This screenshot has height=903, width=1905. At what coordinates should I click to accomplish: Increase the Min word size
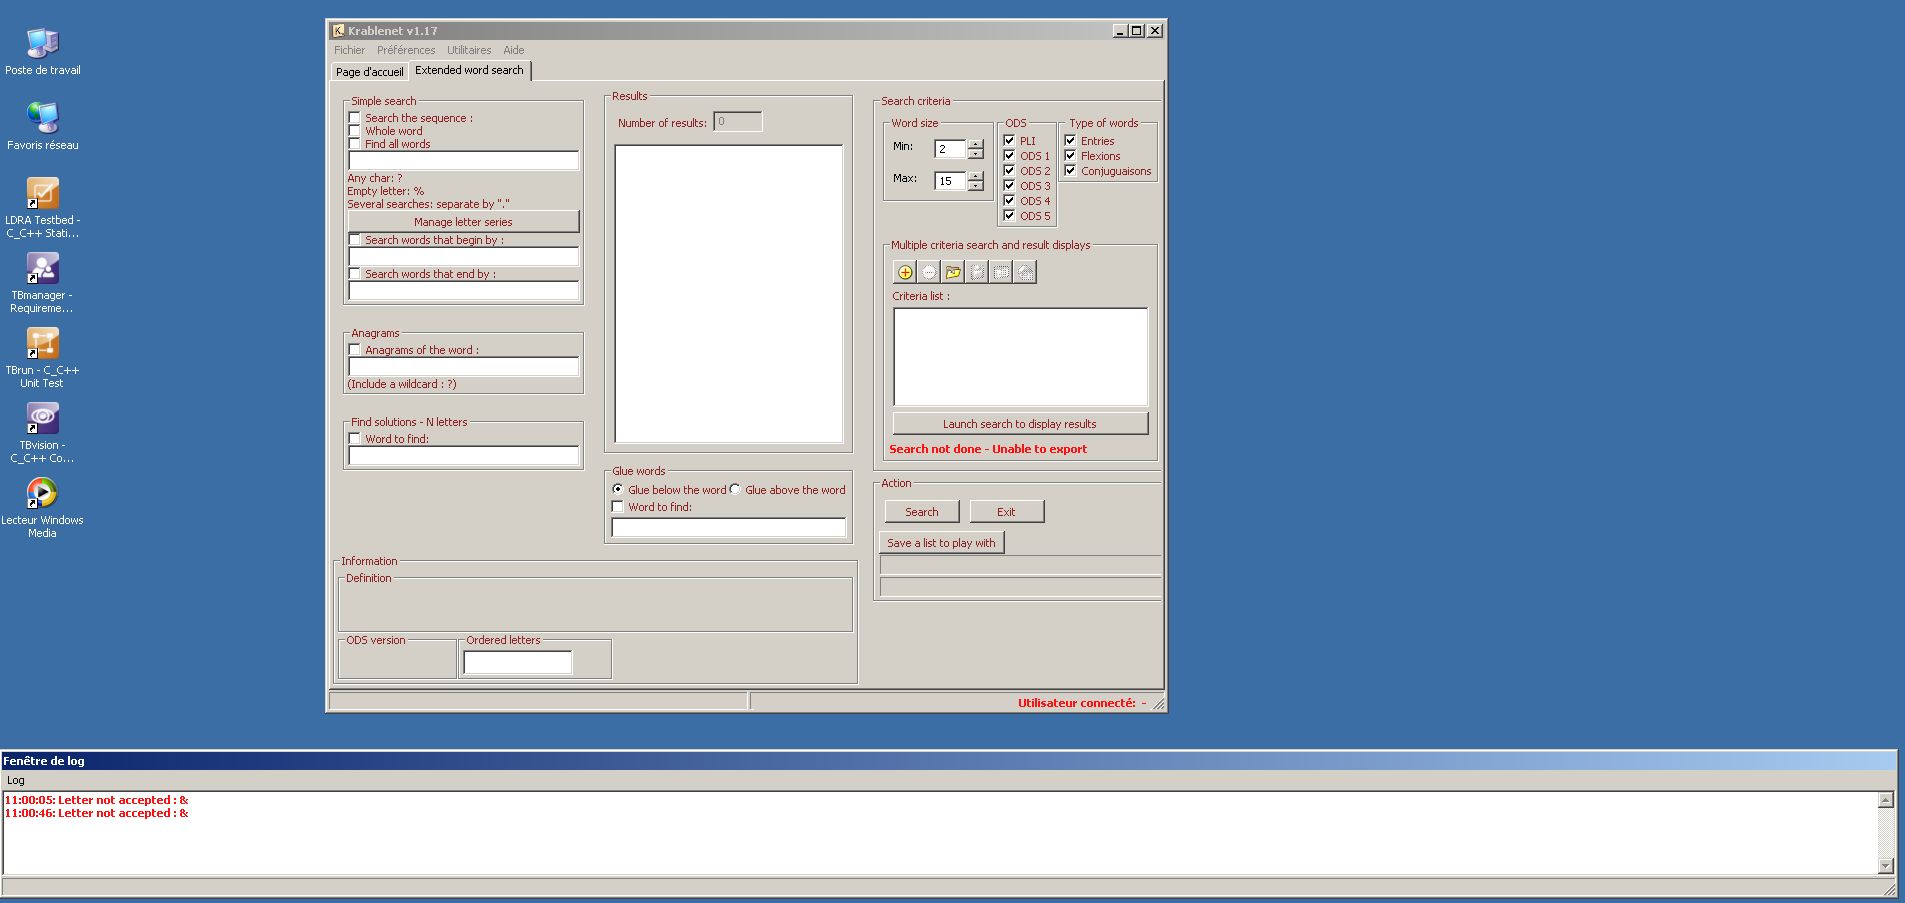pyautogui.click(x=976, y=144)
